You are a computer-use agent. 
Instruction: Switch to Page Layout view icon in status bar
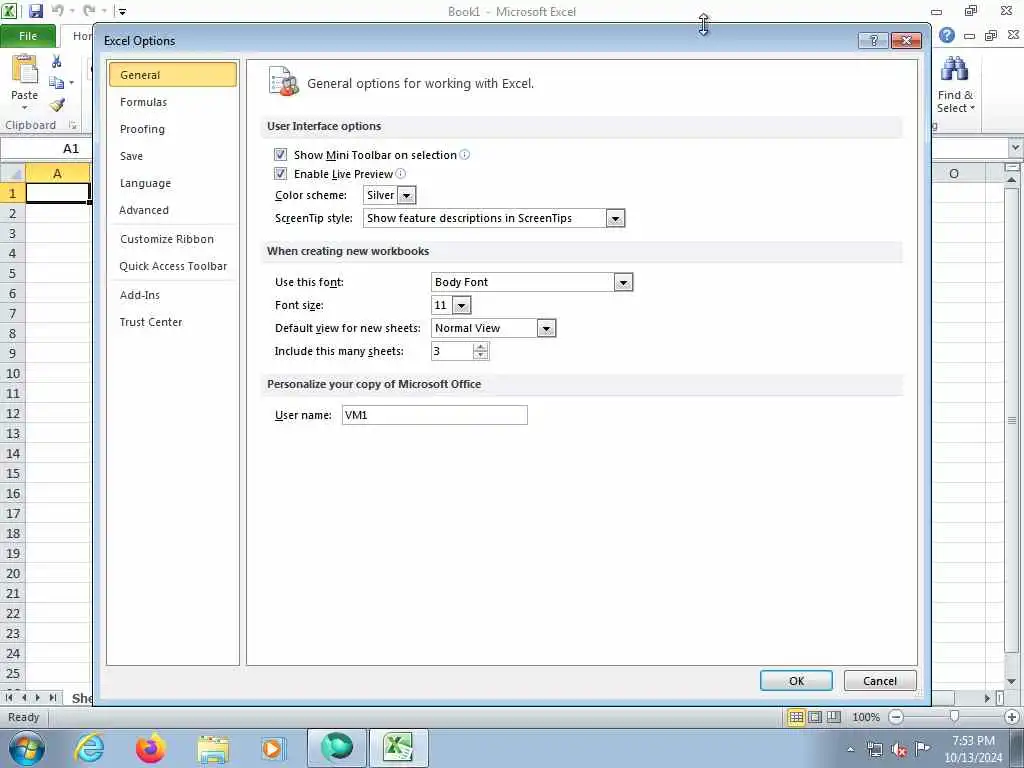click(x=815, y=717)
